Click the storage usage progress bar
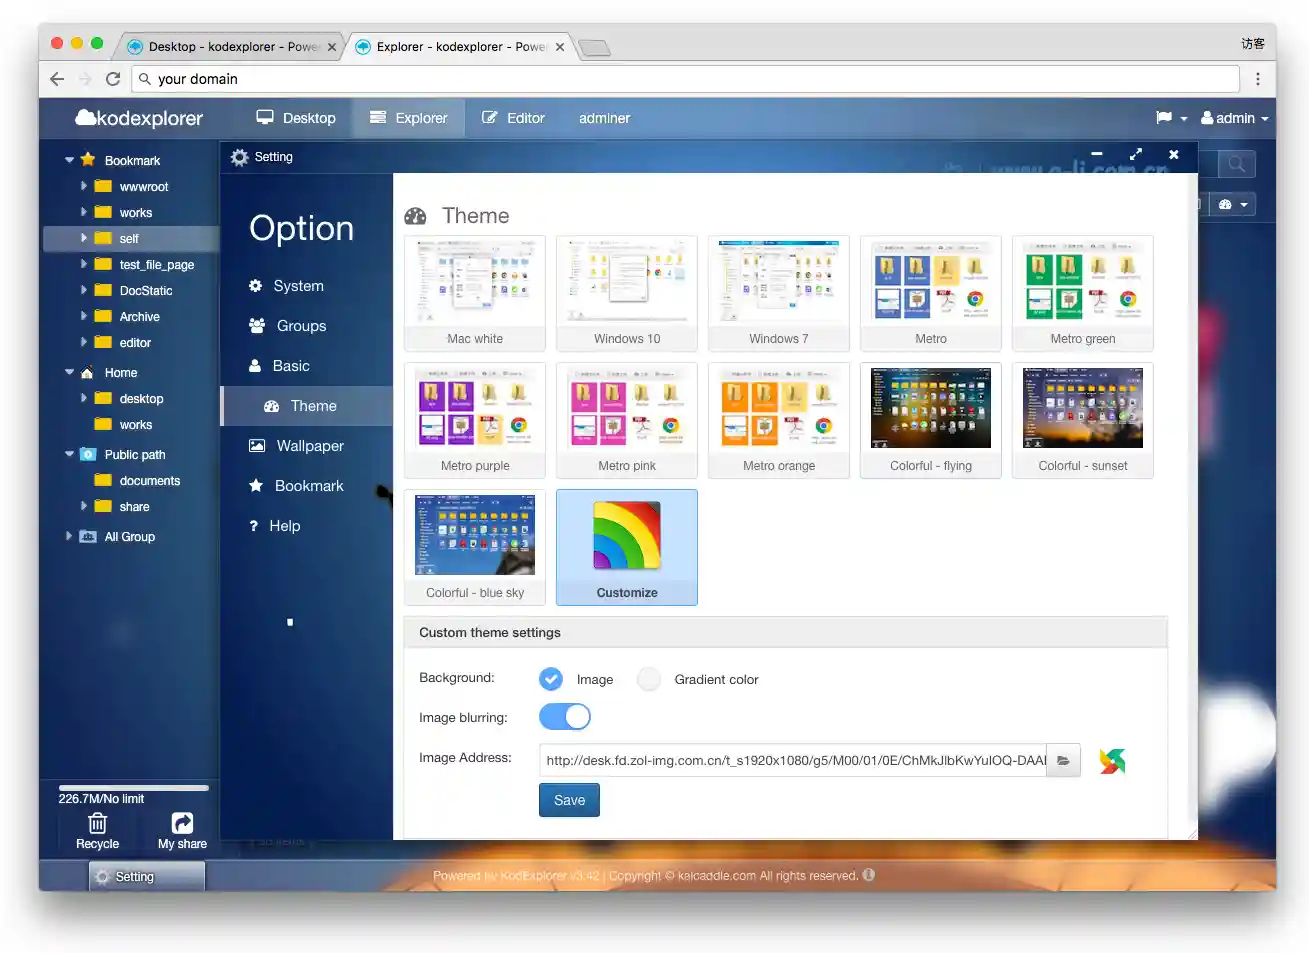This screenshot has width=1309, height=953. pyautogui.click(x=133, y=788)
